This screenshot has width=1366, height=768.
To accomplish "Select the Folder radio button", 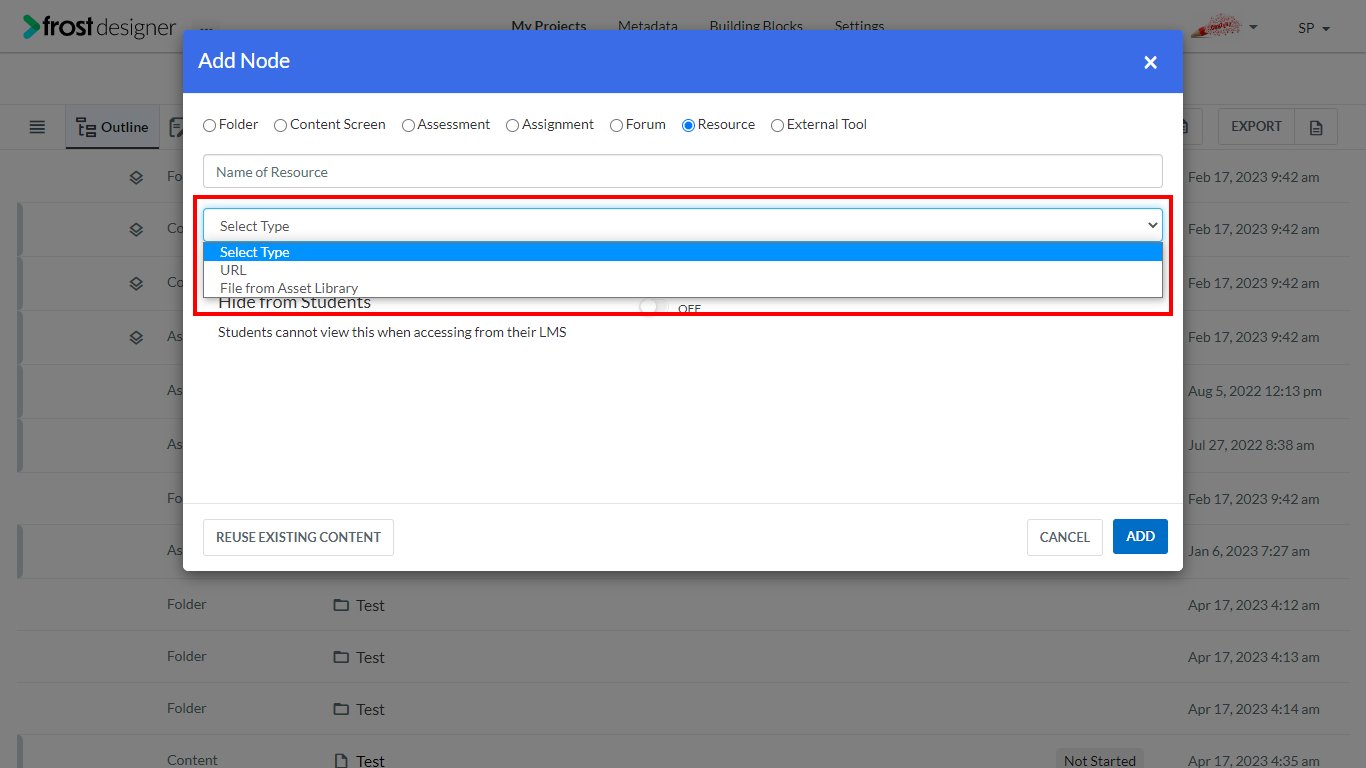I will point(209,125).
